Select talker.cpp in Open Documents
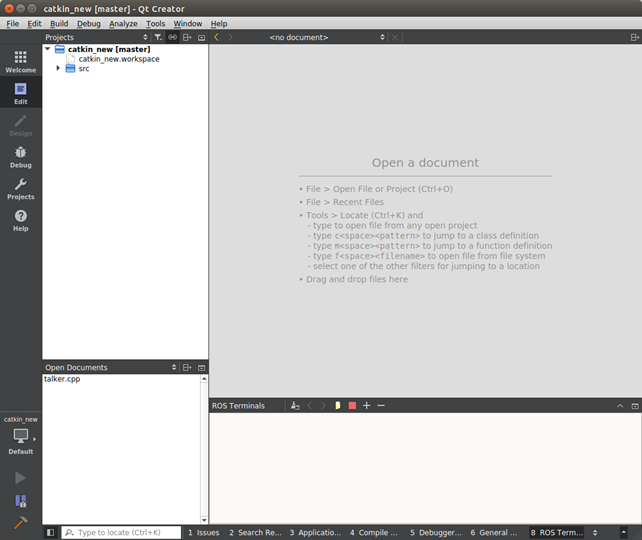This screenshot has width=642, height=540. 62,379
